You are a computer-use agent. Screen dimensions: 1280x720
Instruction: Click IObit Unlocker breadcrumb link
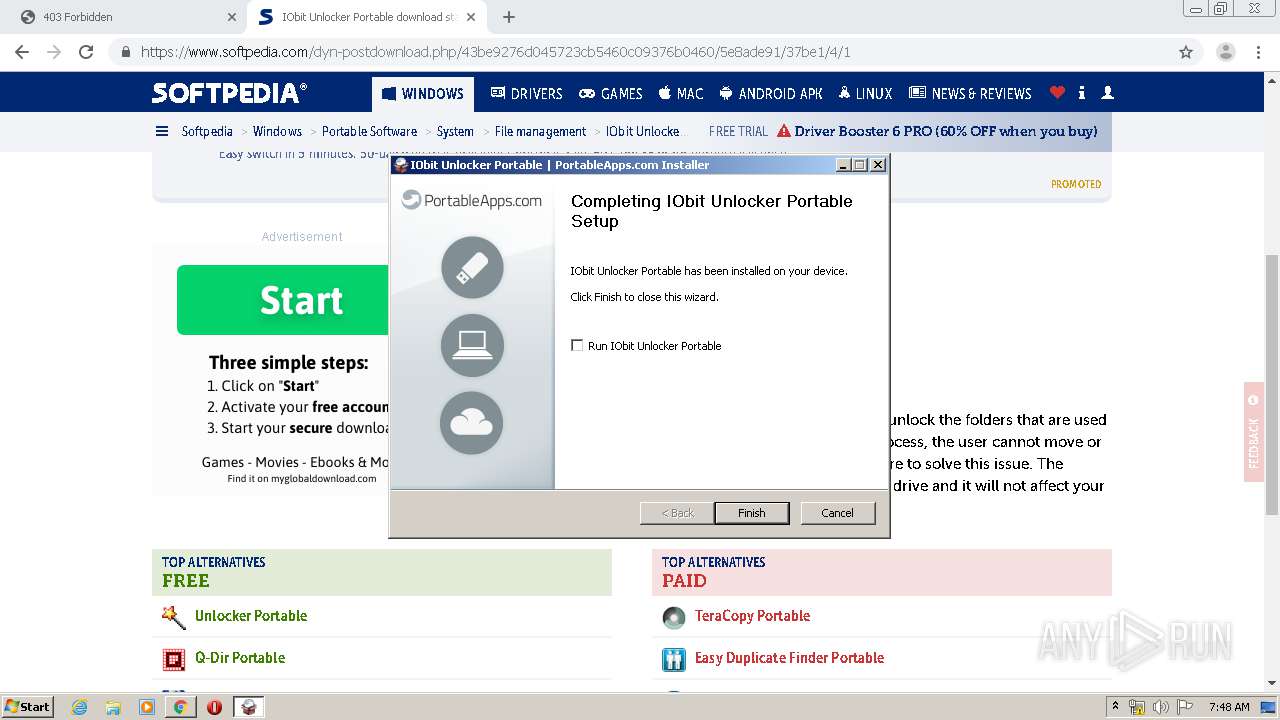[642, 131]
